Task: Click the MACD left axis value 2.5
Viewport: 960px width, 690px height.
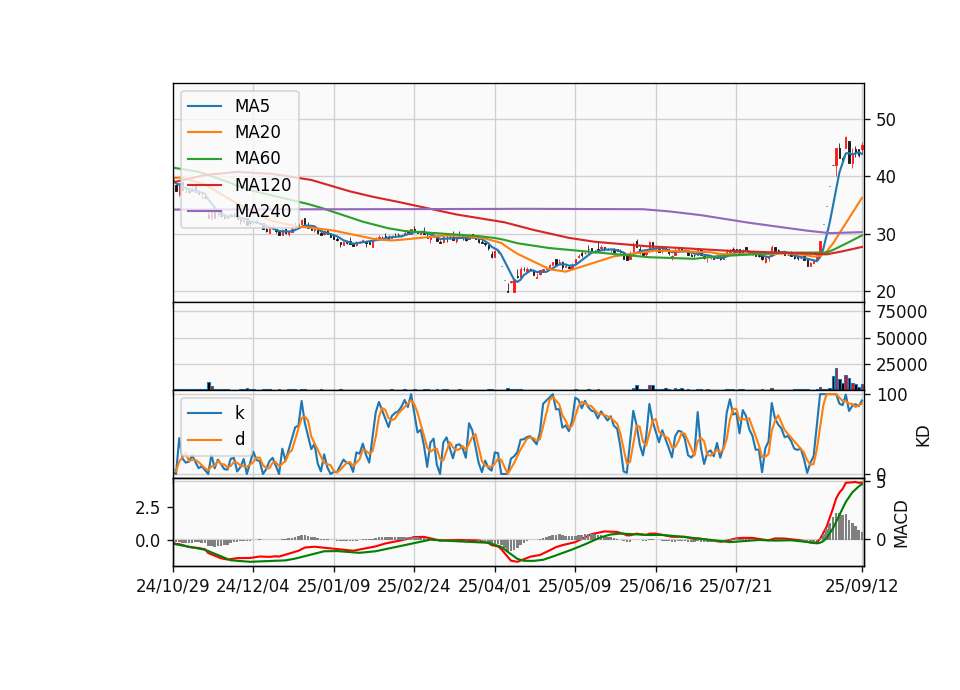Action: (148, 508)
